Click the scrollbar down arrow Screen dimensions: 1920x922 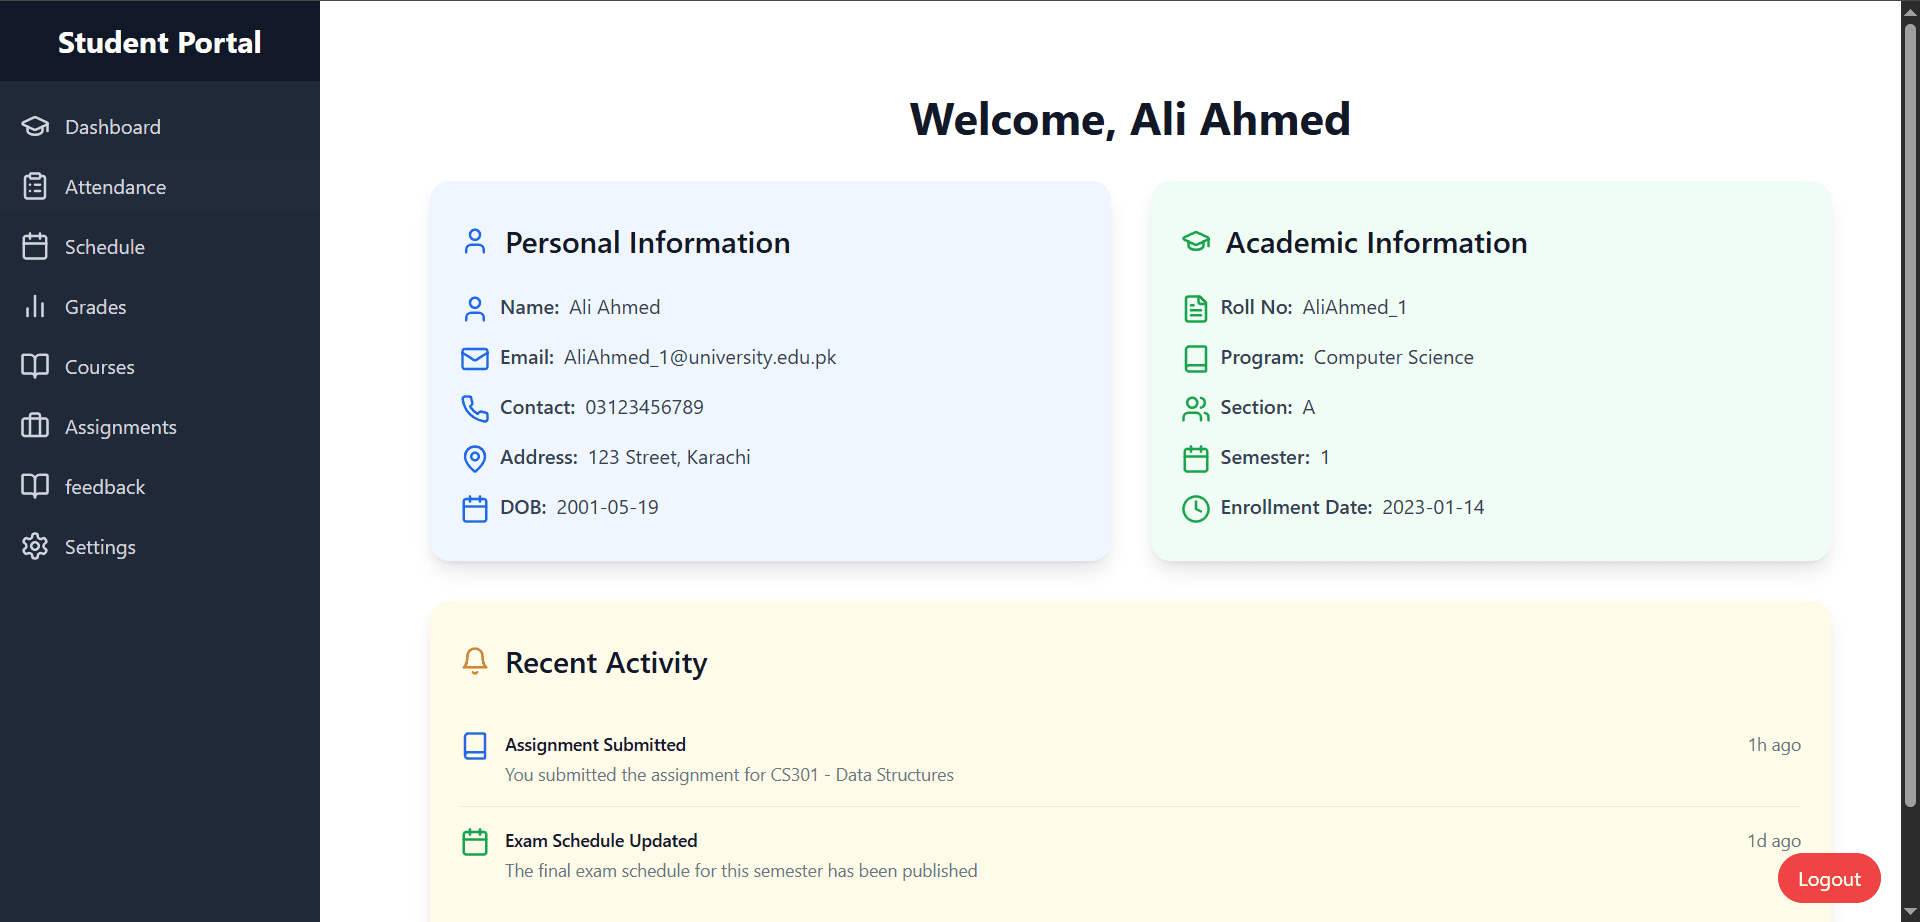click(1910, 912)
